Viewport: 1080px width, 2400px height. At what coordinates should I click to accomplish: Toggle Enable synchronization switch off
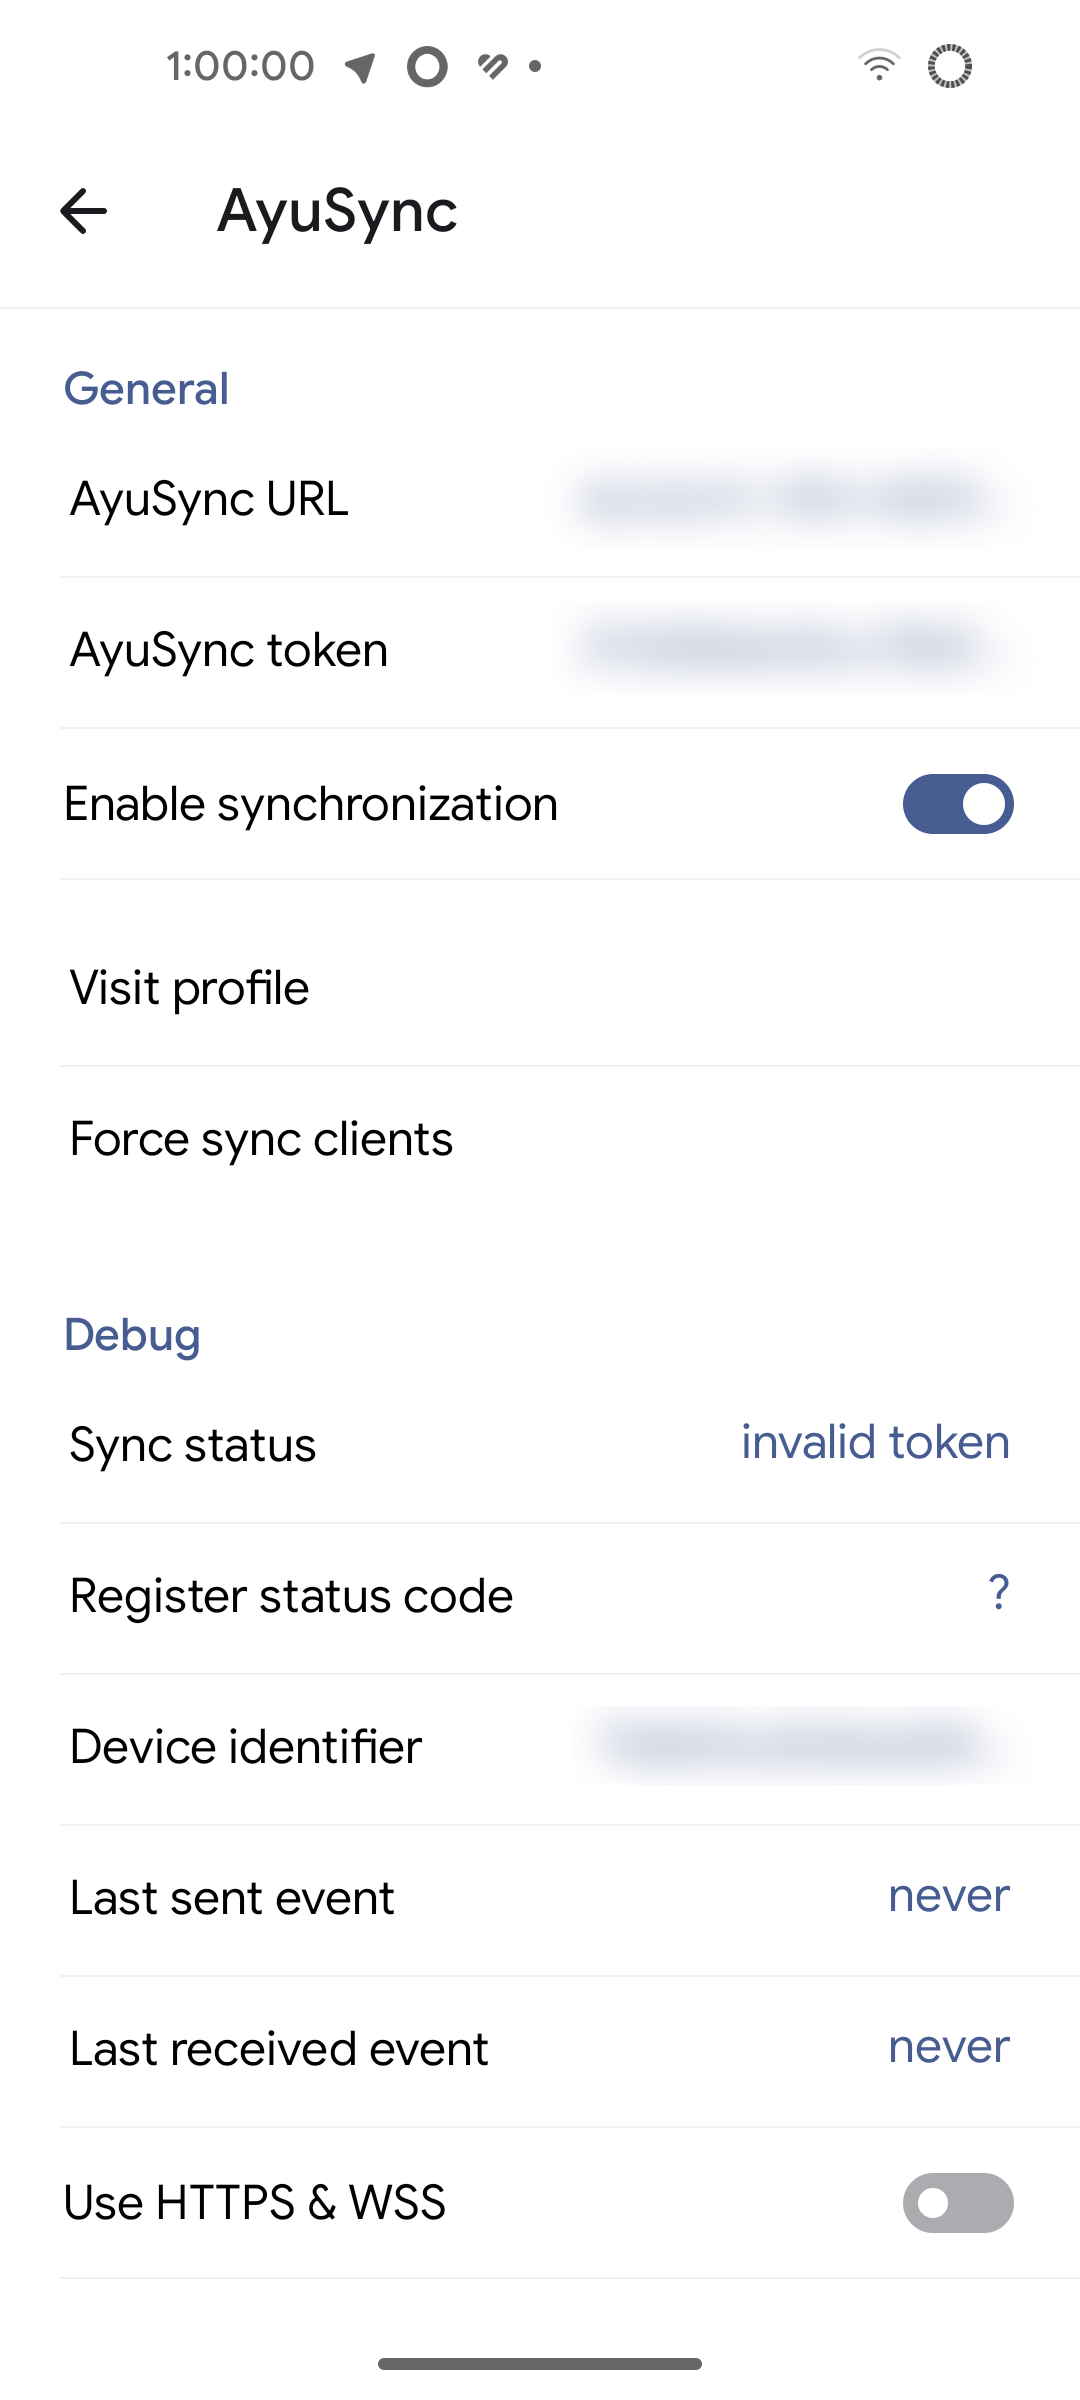click(957, 804)
